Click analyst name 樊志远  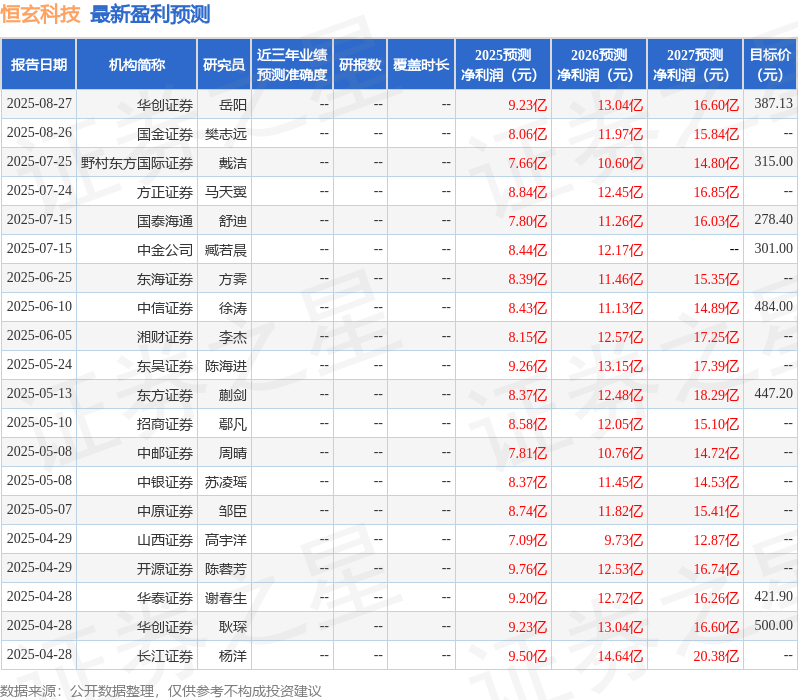pyautogui.click(x=225, y=134)
